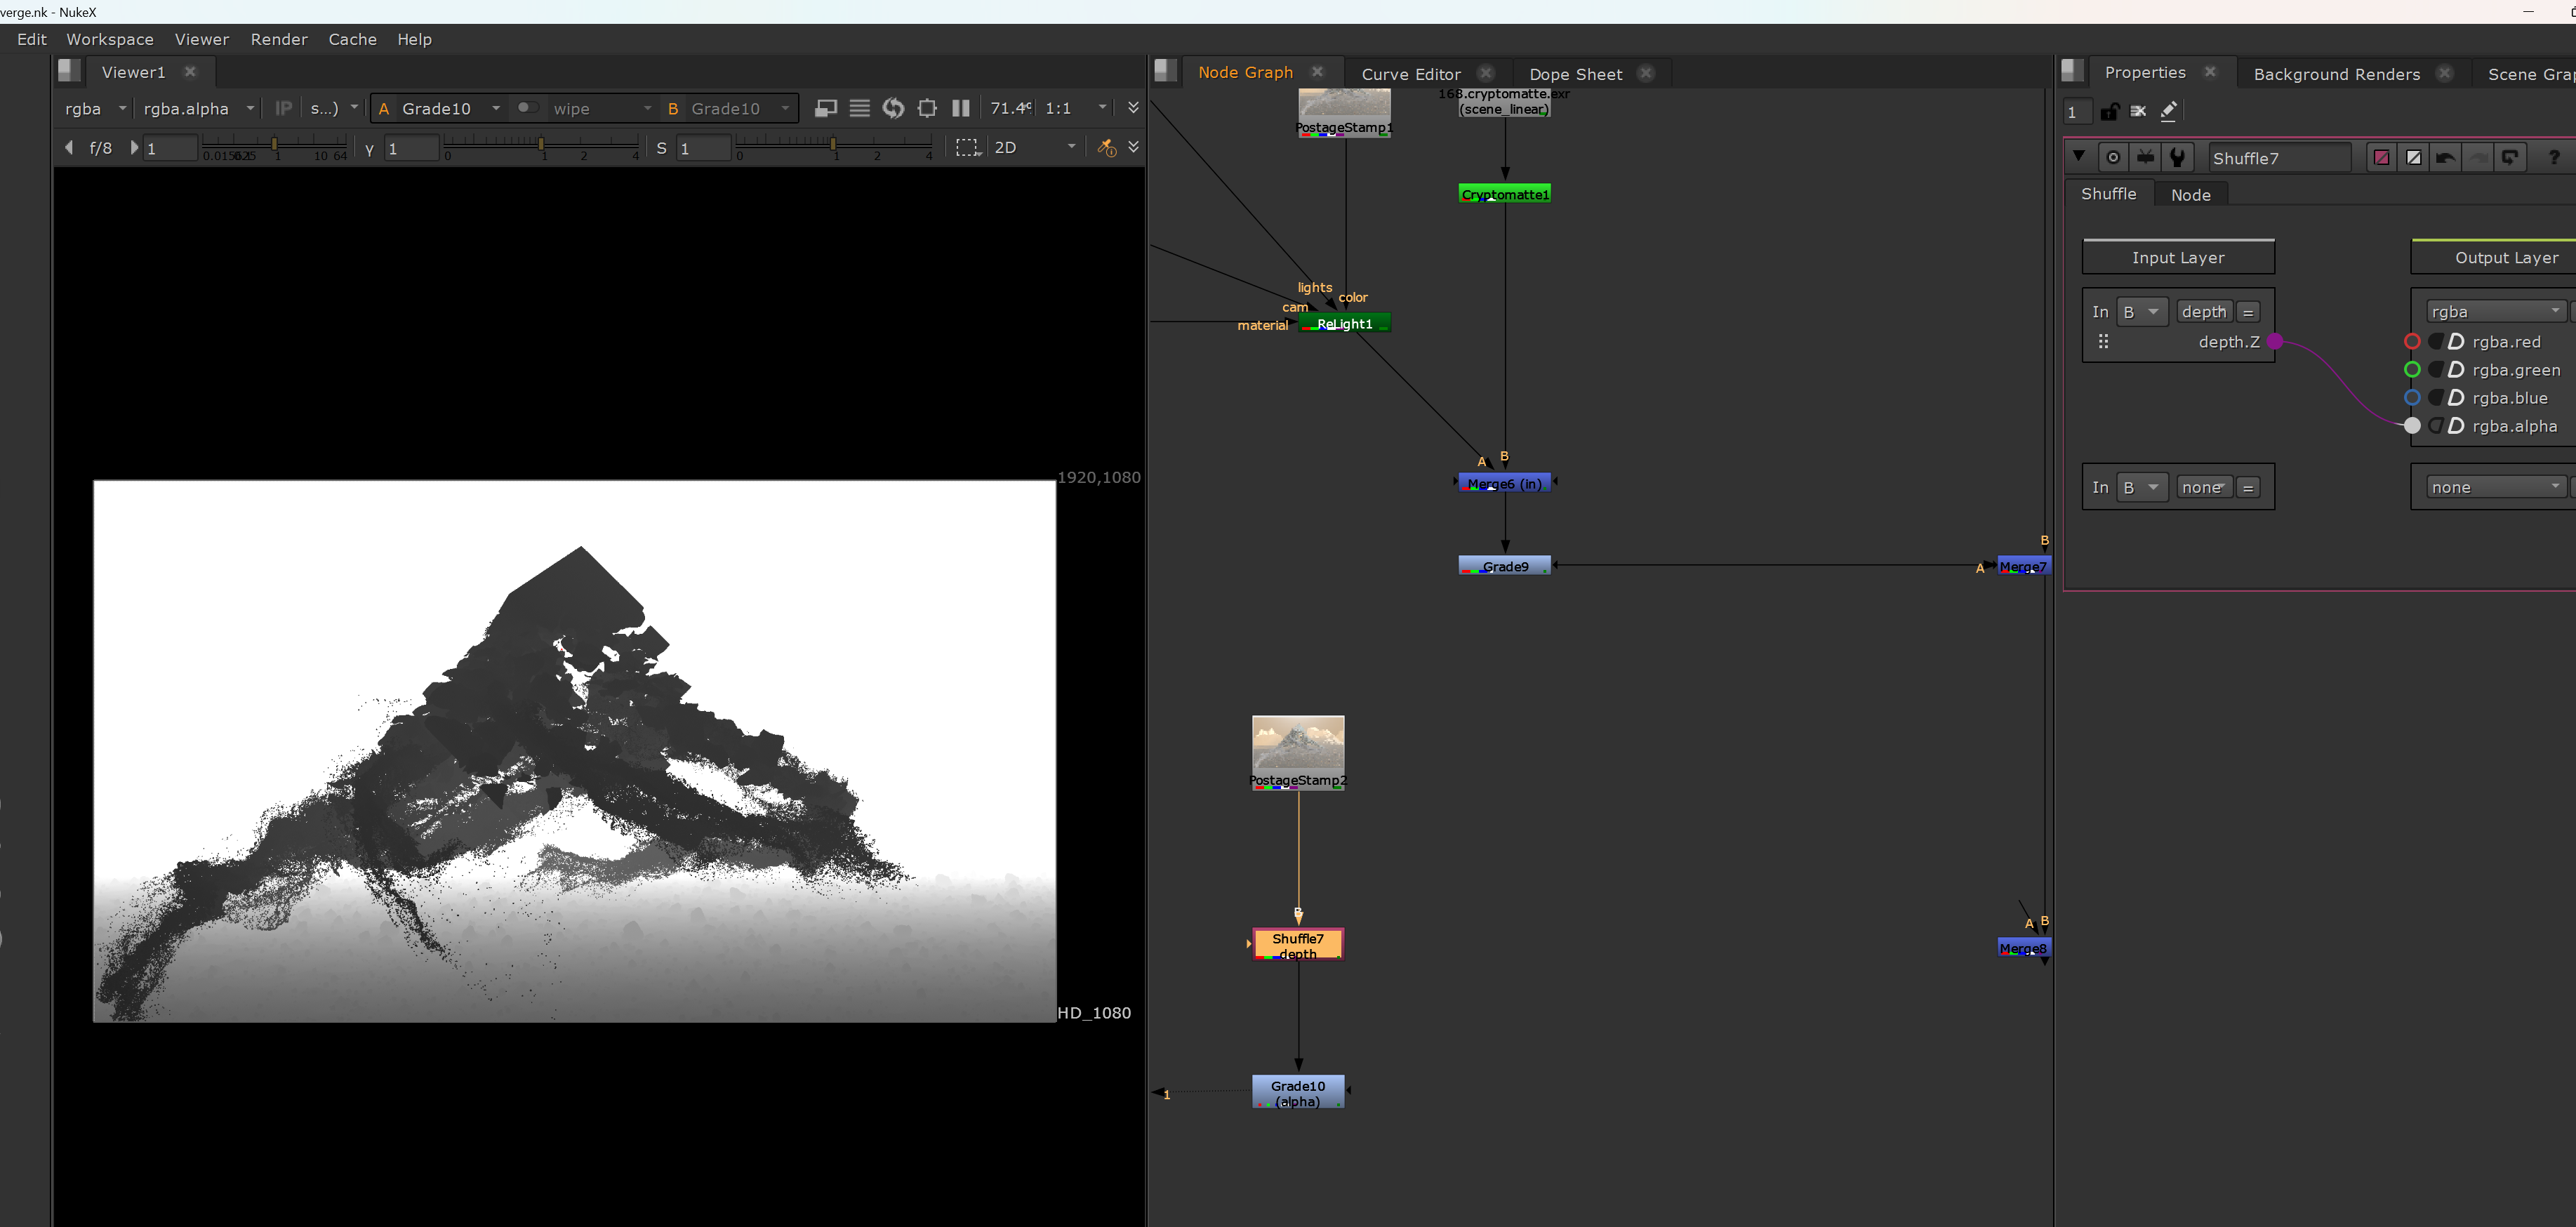Open the Render menu
Image resolution: width=2576 pixels, height=1227 pixels.
(x=279, y=39)
